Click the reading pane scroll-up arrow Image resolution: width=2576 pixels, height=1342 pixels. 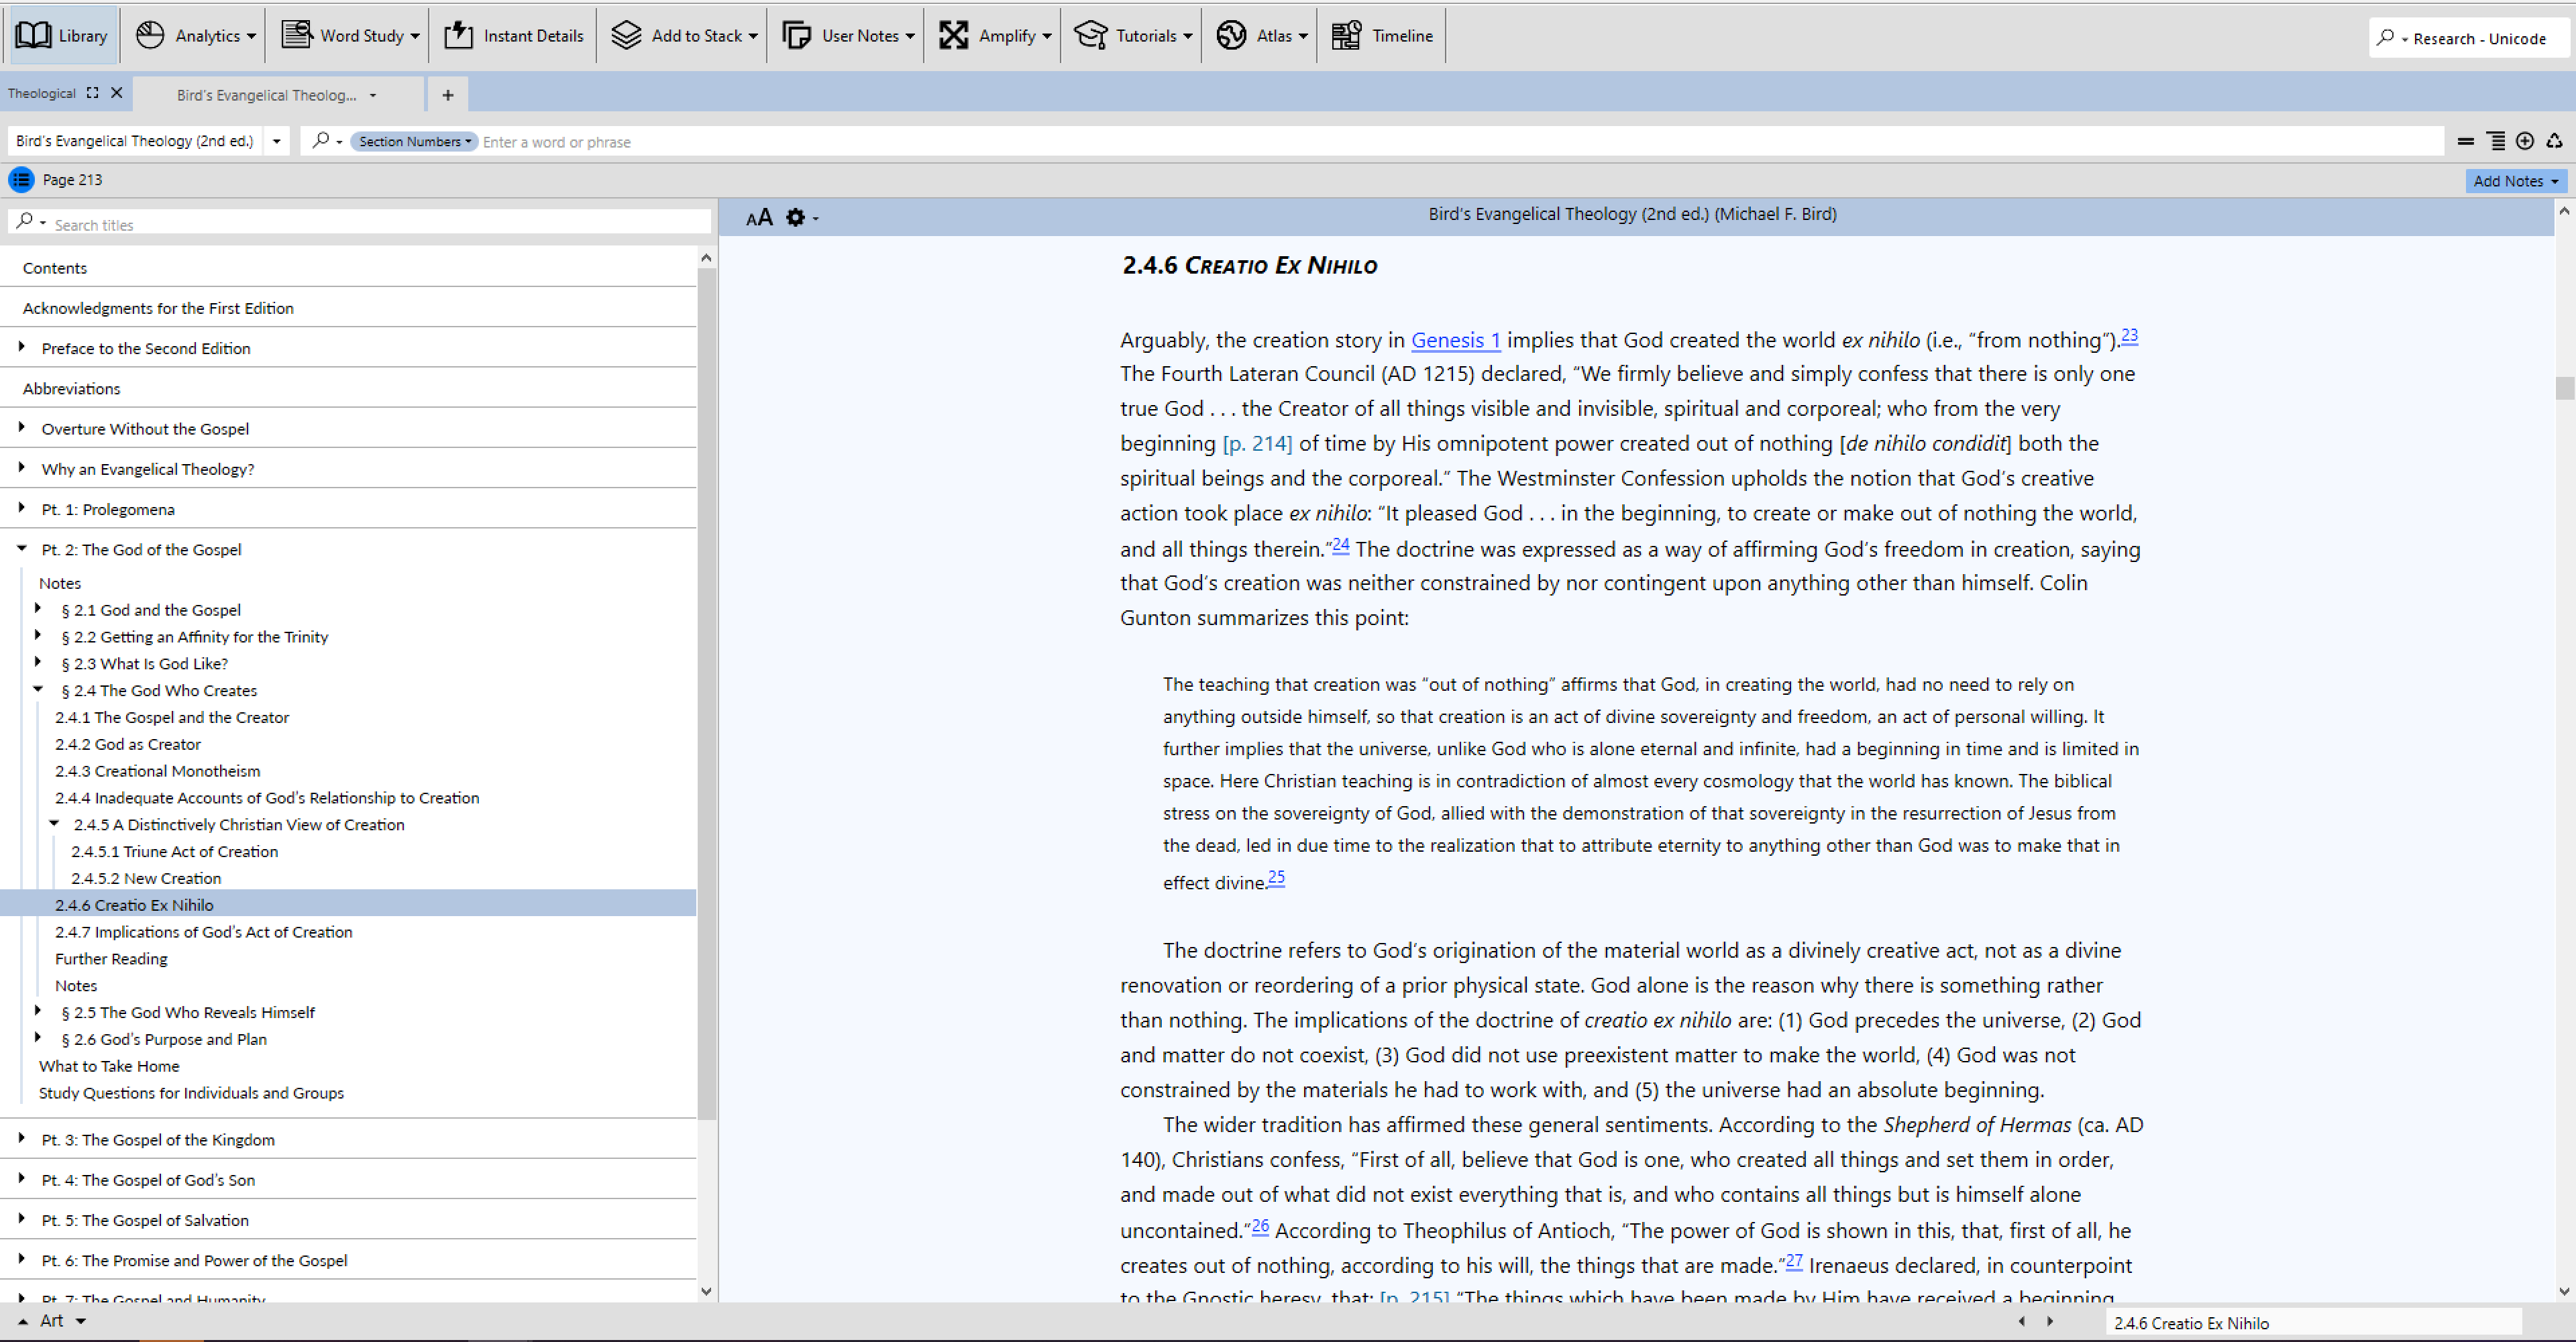2563,211
